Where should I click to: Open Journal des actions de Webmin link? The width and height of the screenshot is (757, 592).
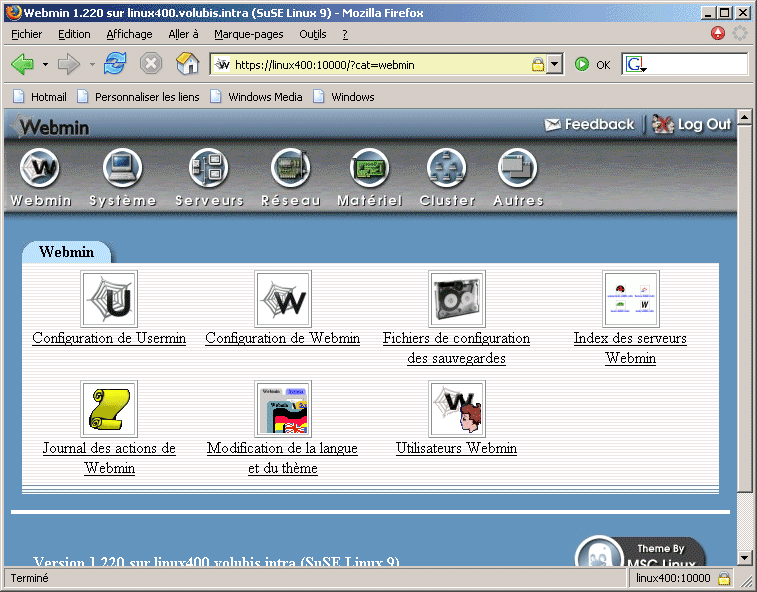[109, 458]
